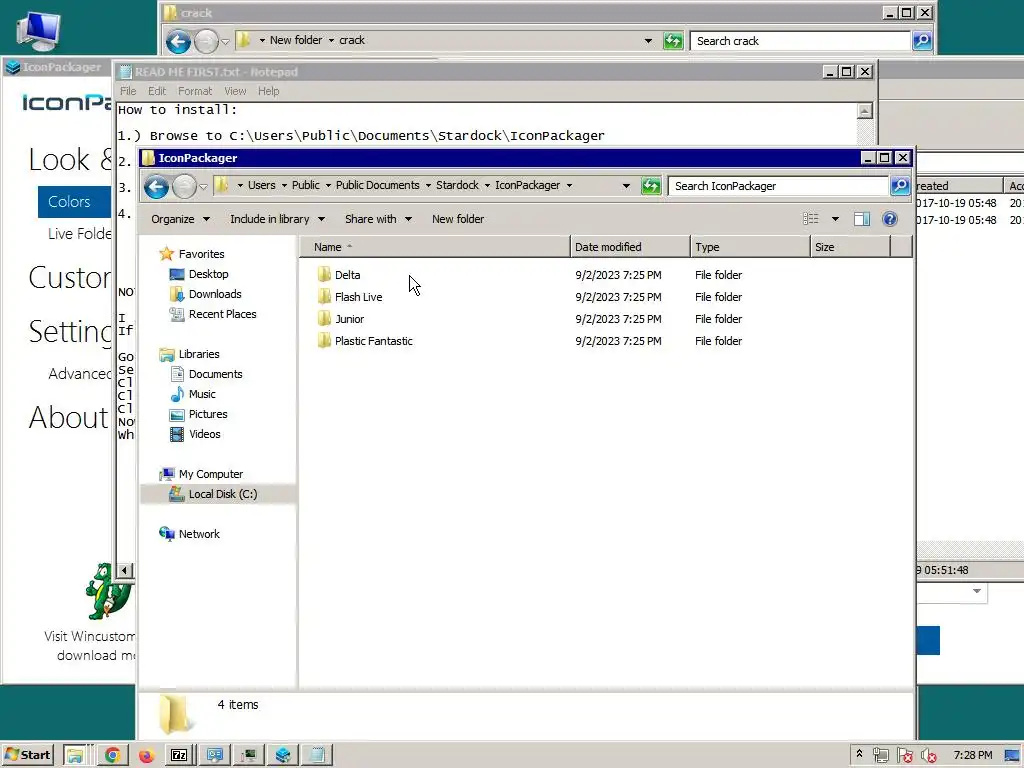Screen dimensions: 1024x768
Task: Show hidden tray icons arrow
Action: click(859, 754)
